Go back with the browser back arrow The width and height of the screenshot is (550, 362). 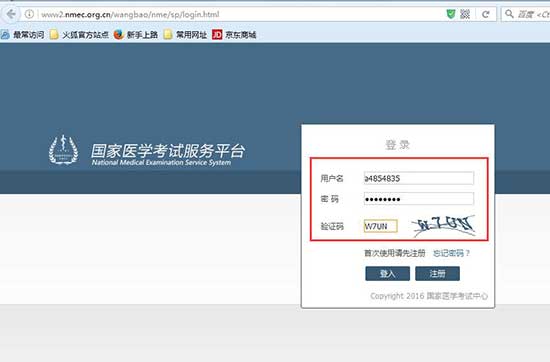[x=11, y=14]
